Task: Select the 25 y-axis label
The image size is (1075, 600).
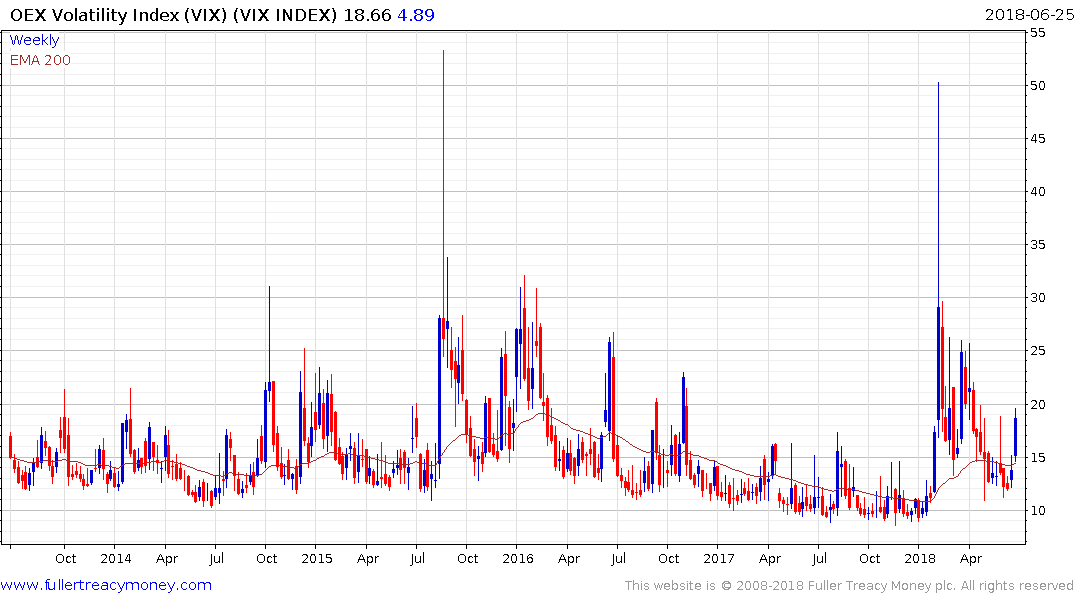Action: pyautogui.click(x=1037, y=351)
